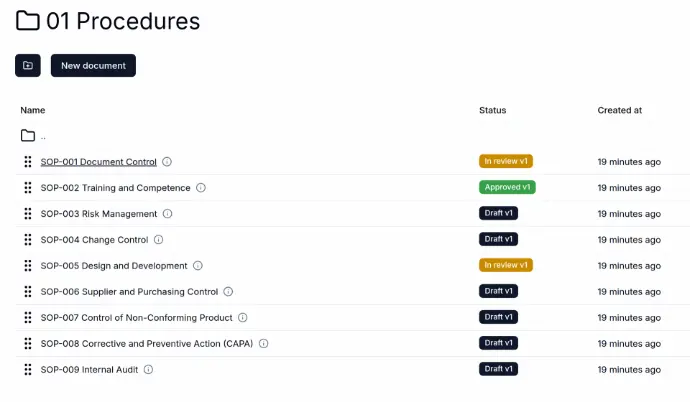Create a New document

93,66
